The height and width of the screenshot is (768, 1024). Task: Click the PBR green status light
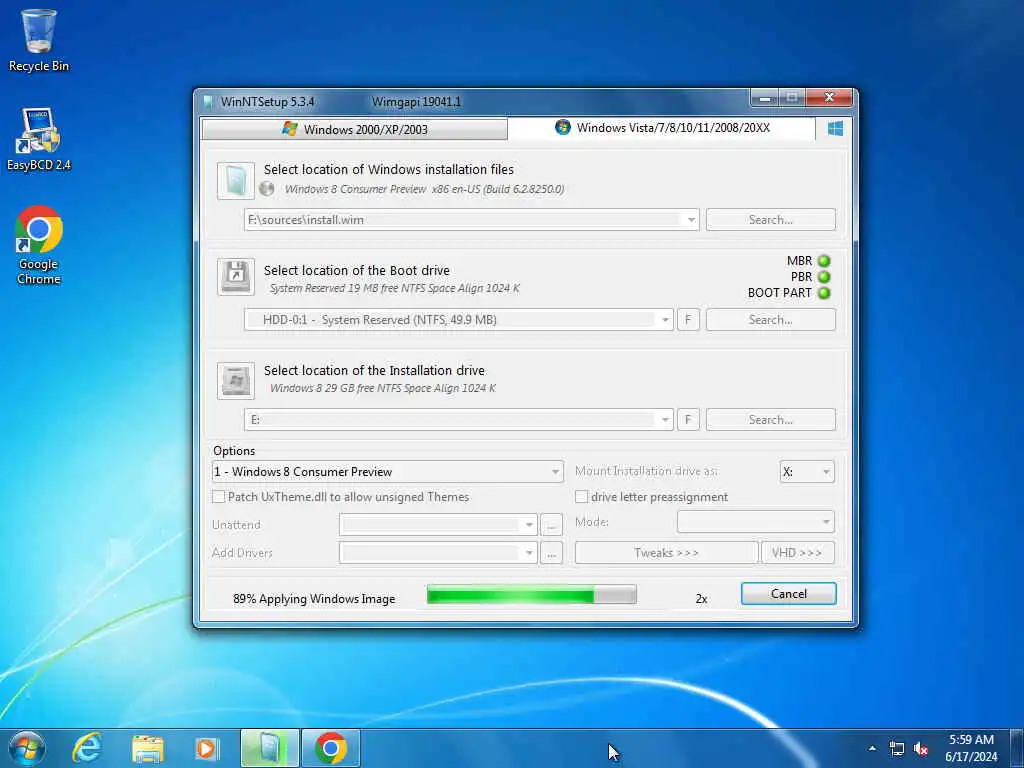tap(824, 277)
